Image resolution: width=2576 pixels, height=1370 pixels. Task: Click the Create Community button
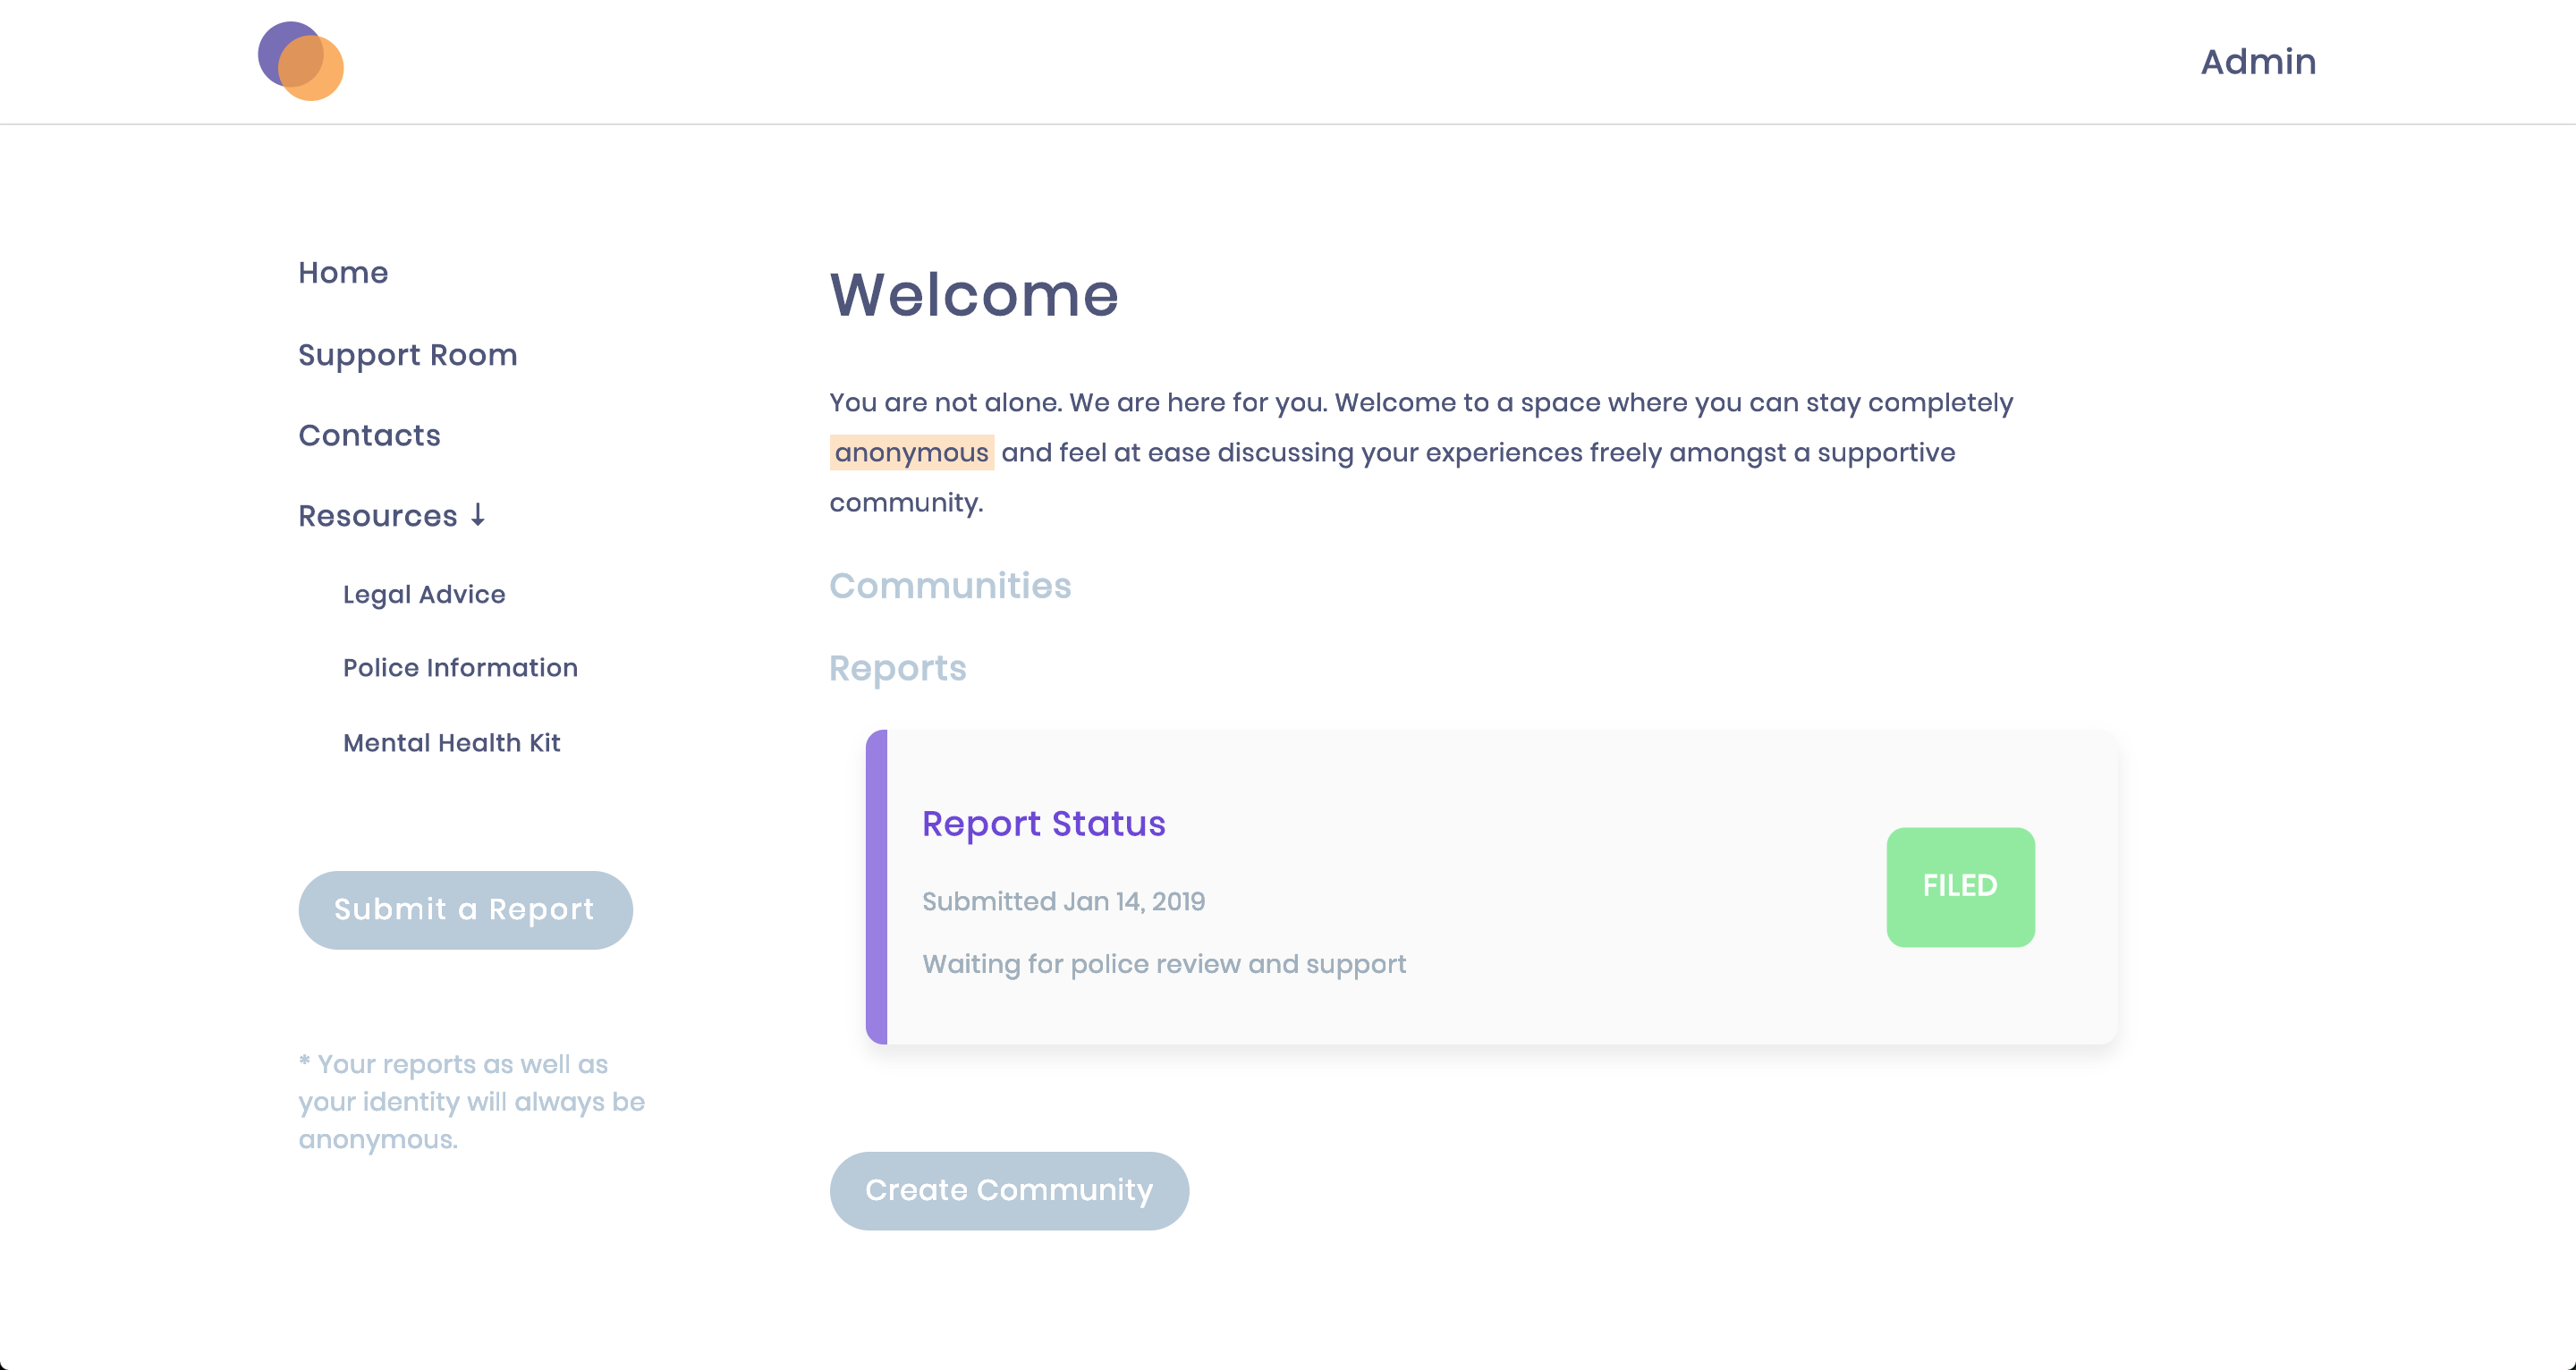(1008, 1190)
